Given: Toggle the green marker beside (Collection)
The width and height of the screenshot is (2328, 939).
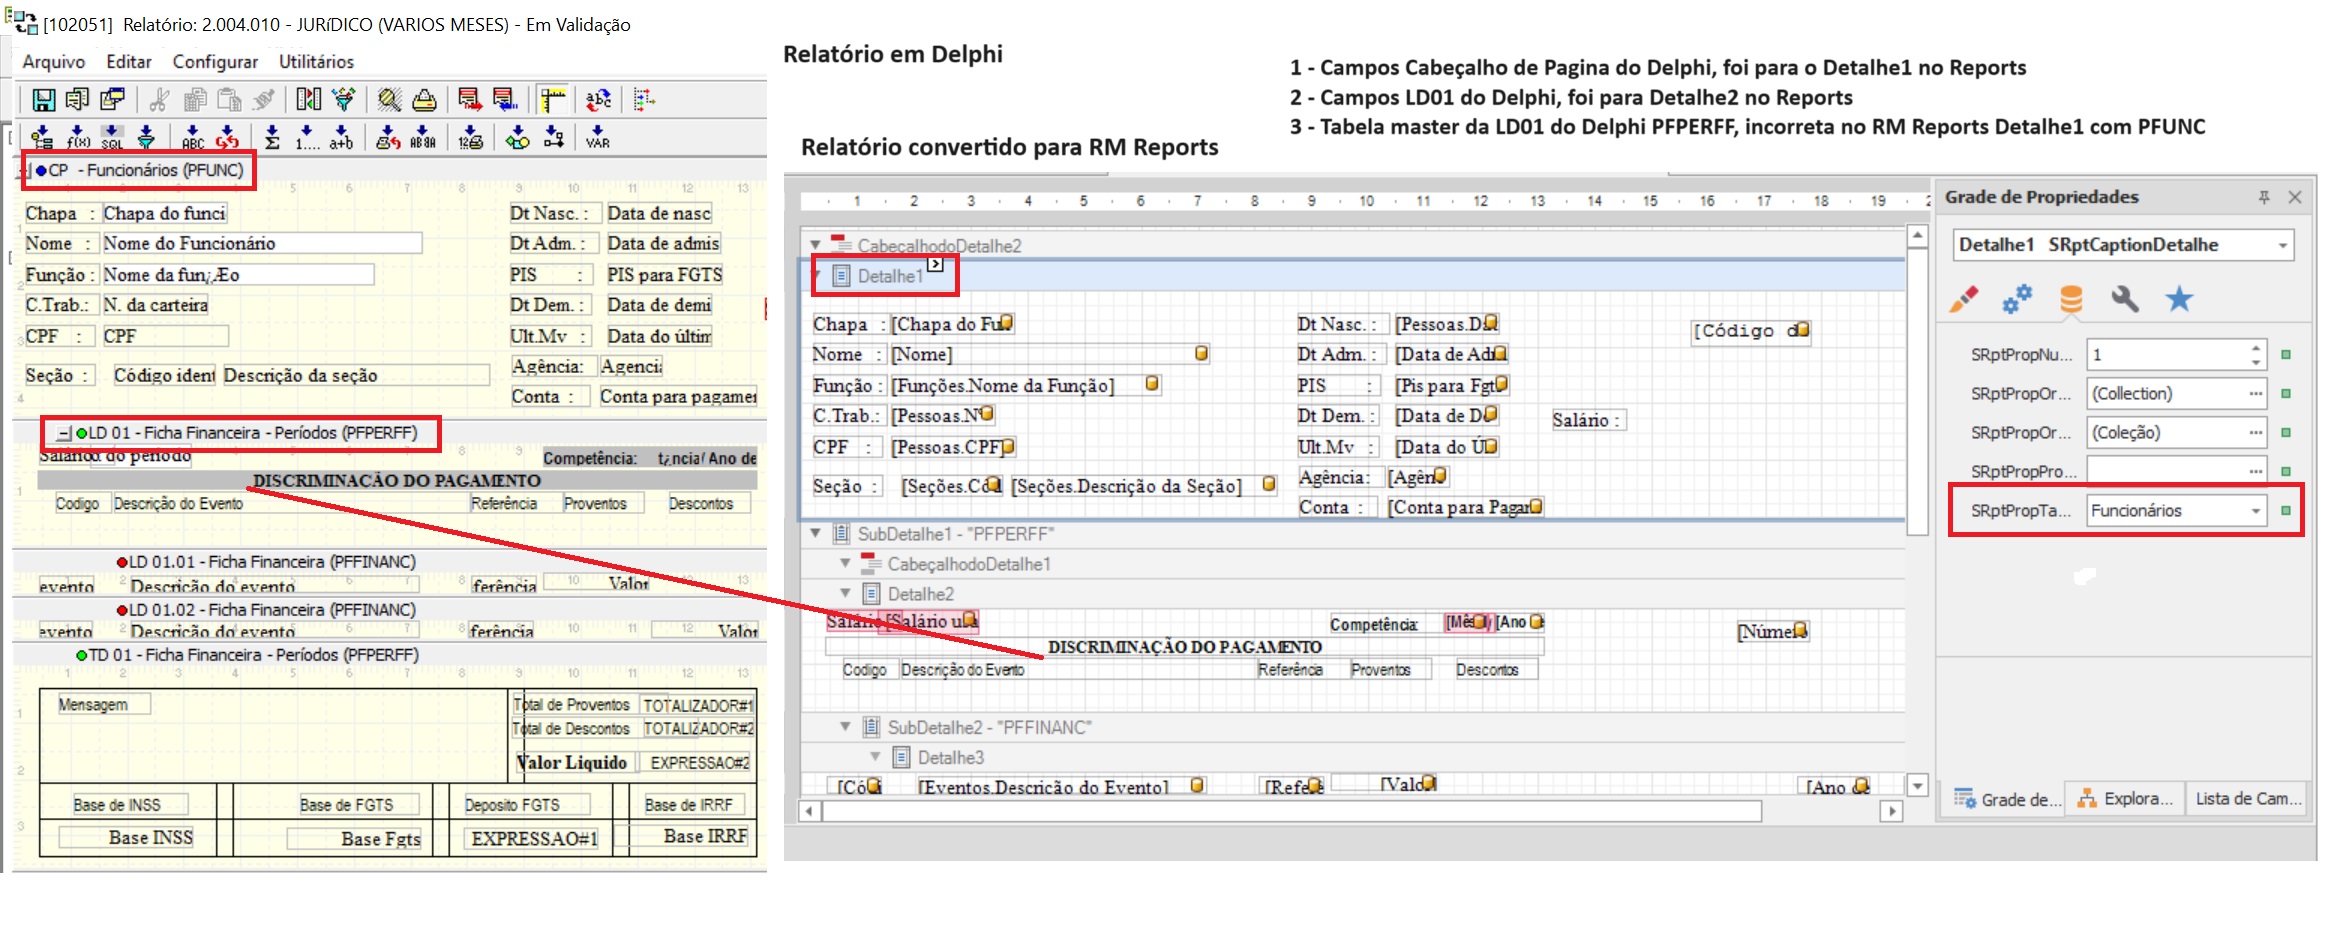Looking at the screenshot, I should point(2286,394).
